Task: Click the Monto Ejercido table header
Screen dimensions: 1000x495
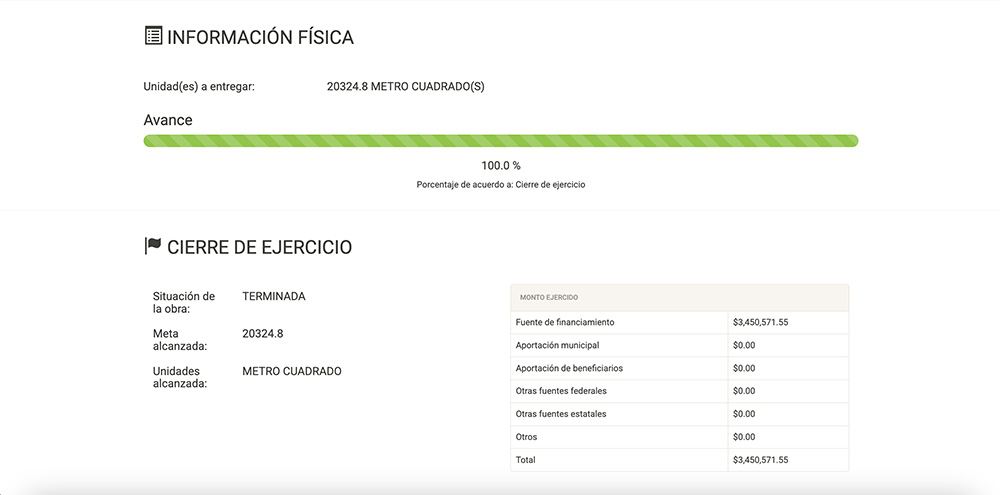Action: coord(549,297)
